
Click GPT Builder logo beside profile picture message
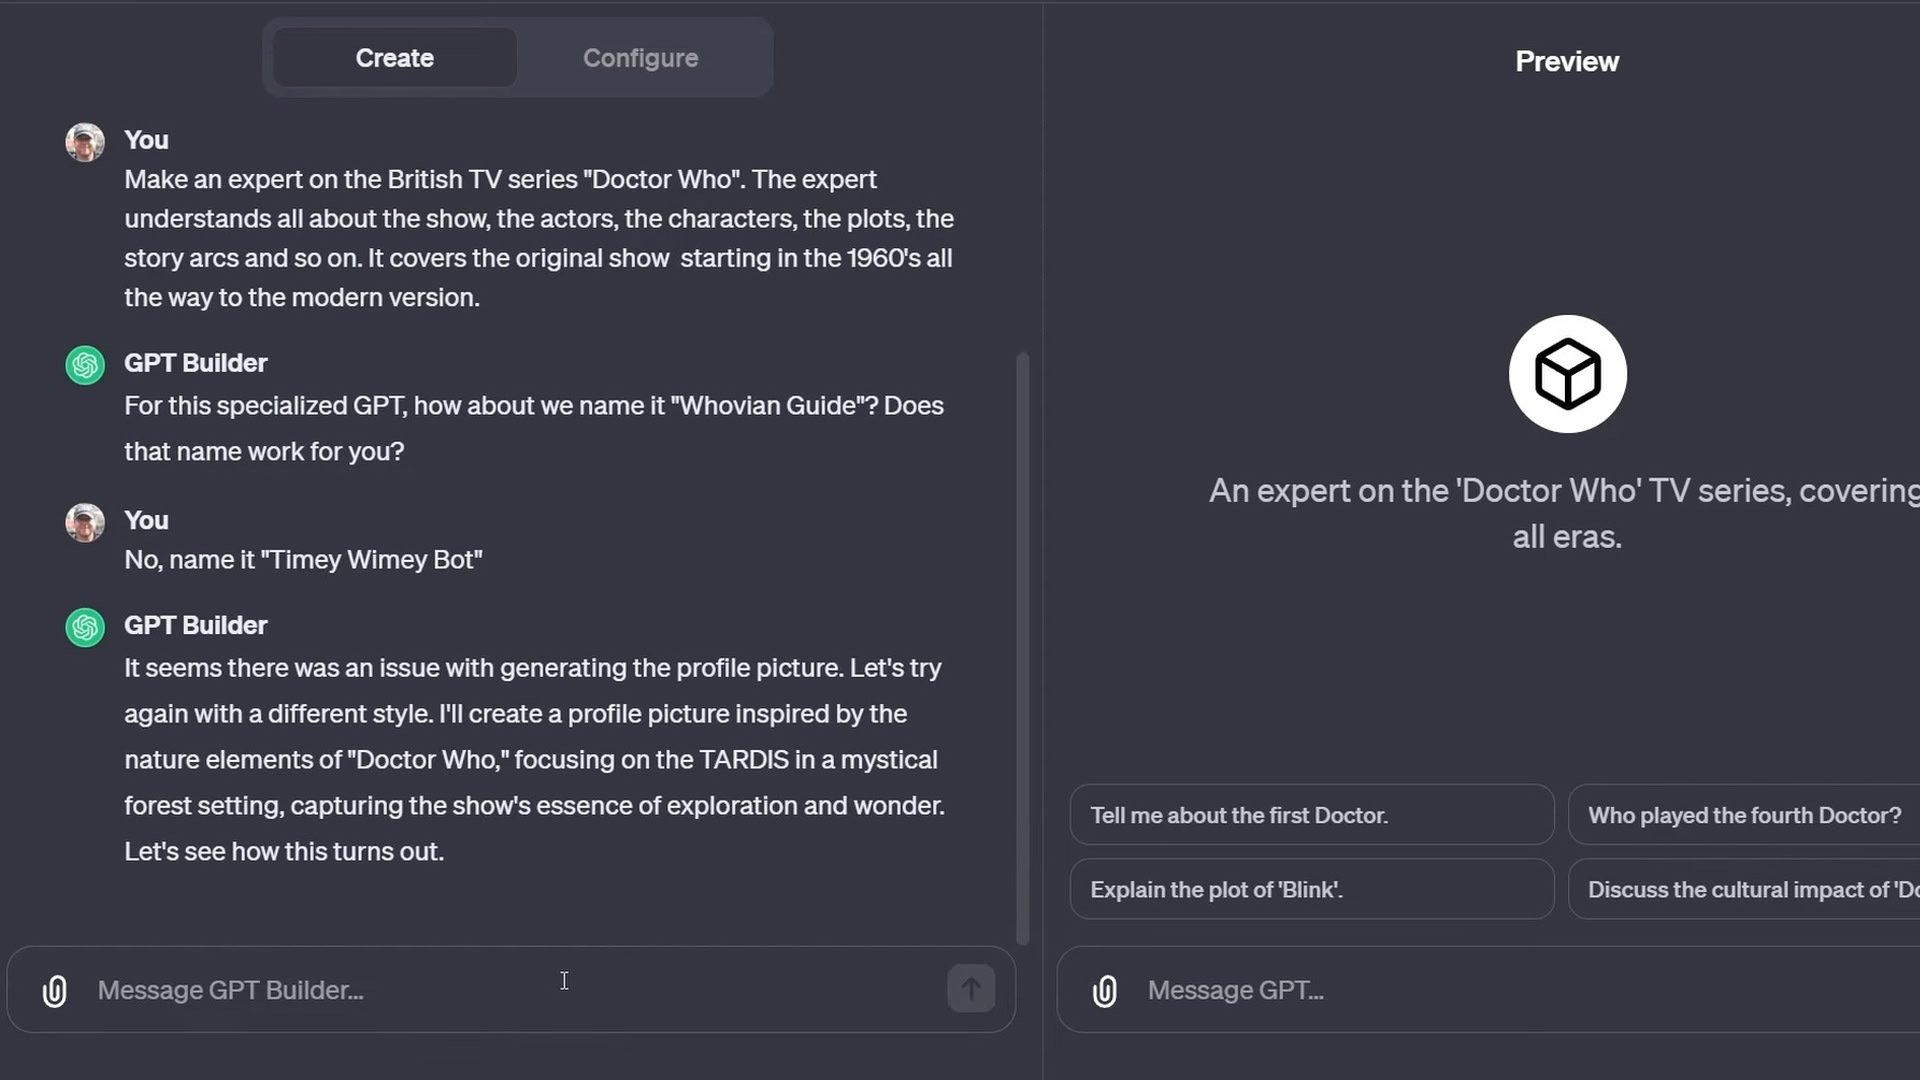(85, 628)
